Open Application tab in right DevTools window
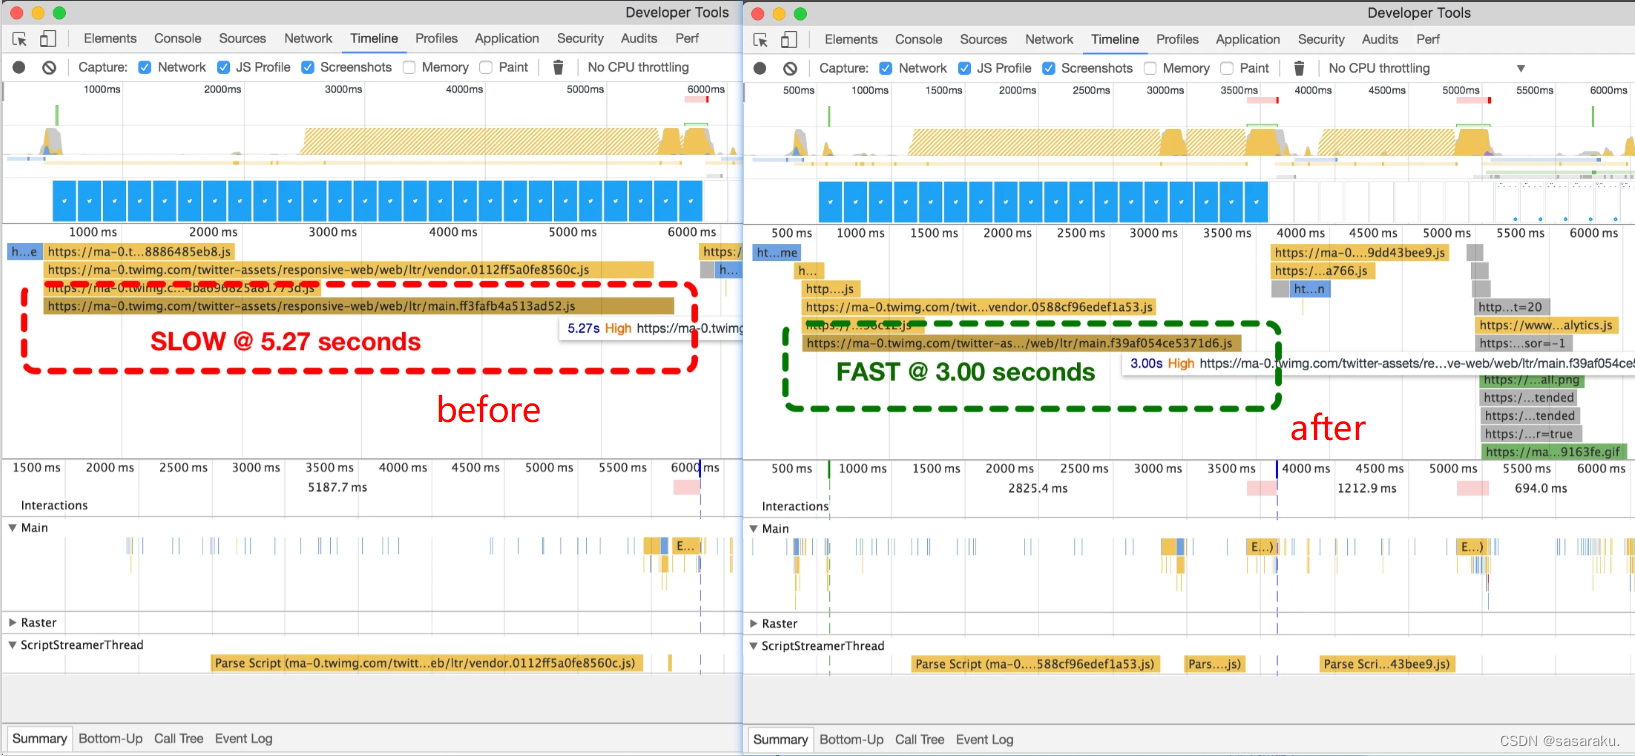1635x756 pixels. click(x=1248, y=39)
